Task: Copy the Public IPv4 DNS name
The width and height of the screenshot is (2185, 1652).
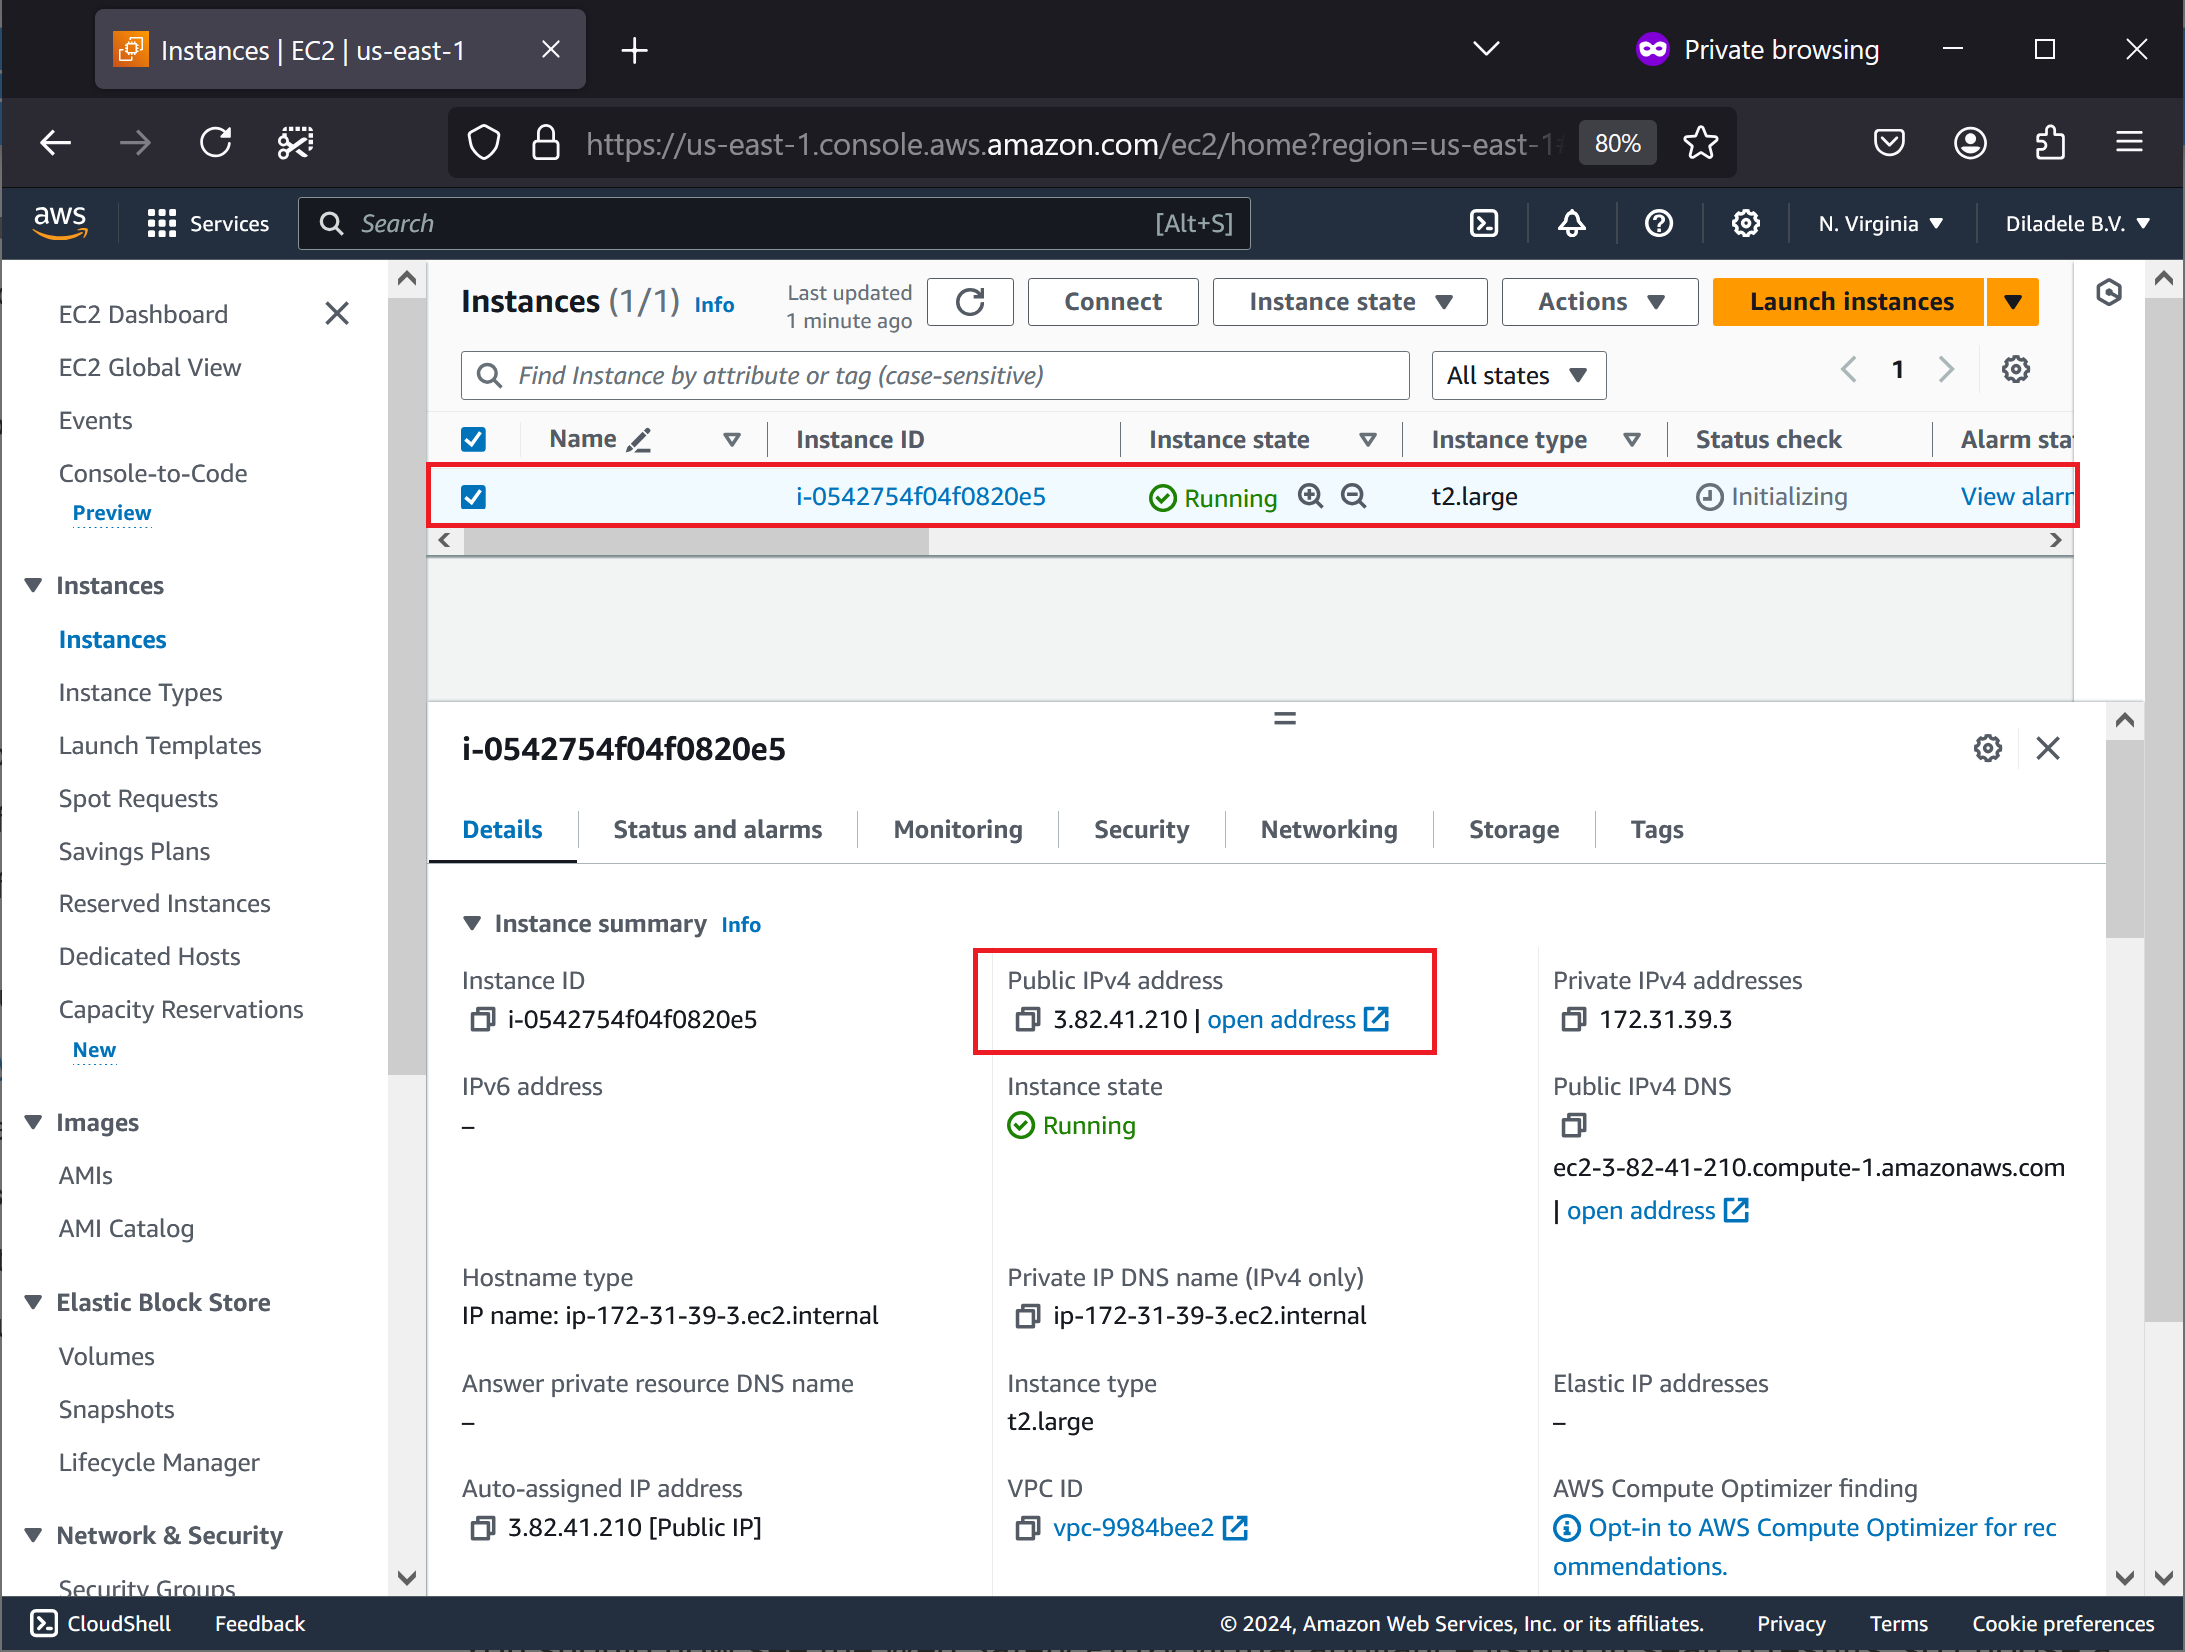Action: pos(1573,1126)
